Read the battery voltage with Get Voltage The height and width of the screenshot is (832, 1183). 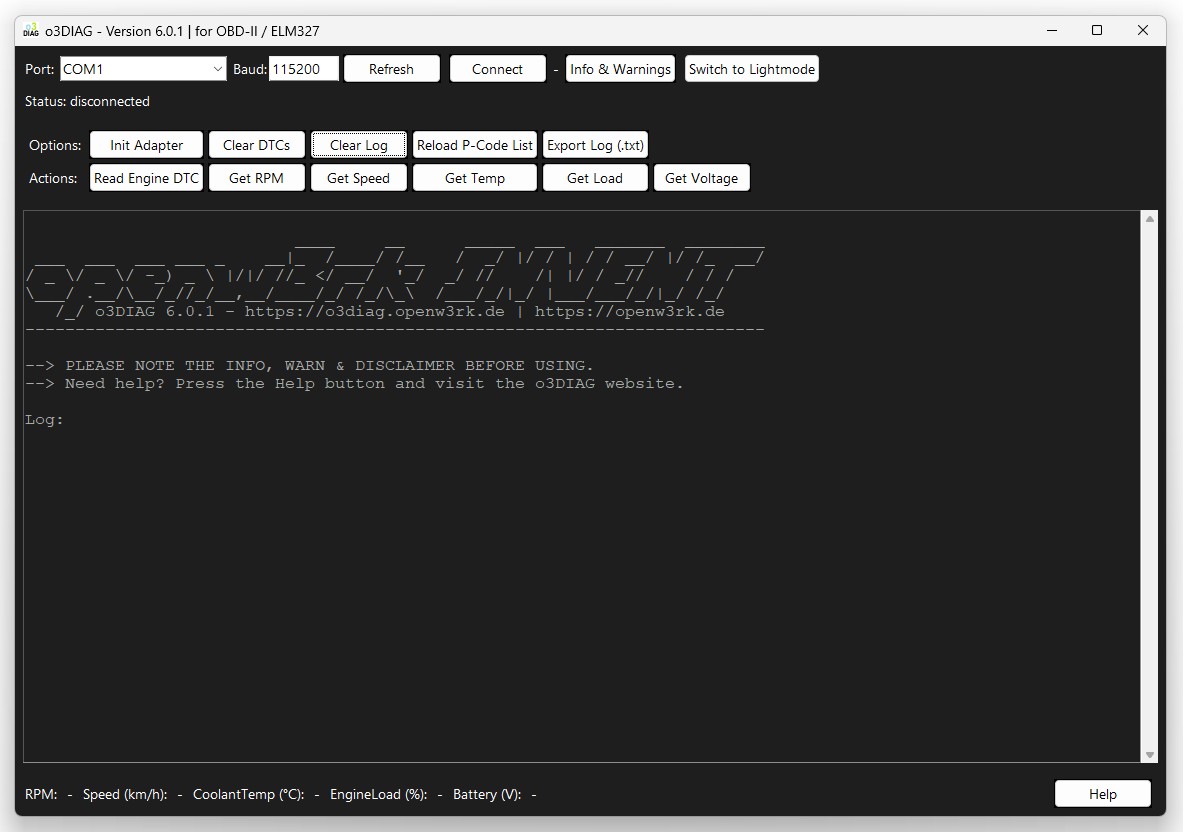(x=701, y=177)
